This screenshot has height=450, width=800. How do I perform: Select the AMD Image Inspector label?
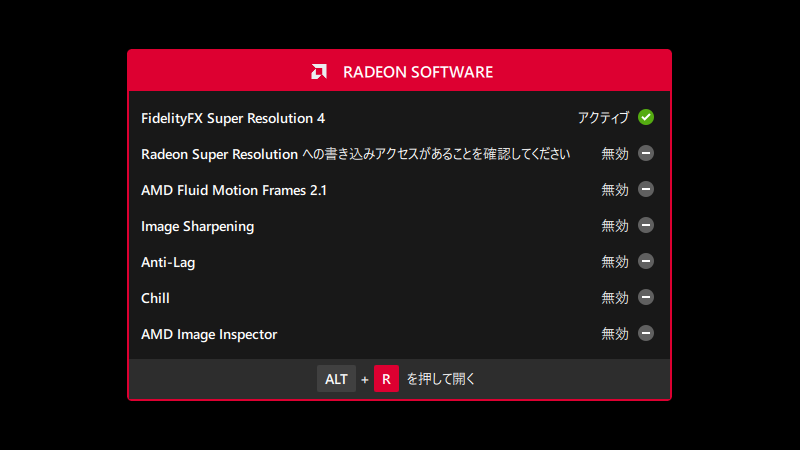209,334
